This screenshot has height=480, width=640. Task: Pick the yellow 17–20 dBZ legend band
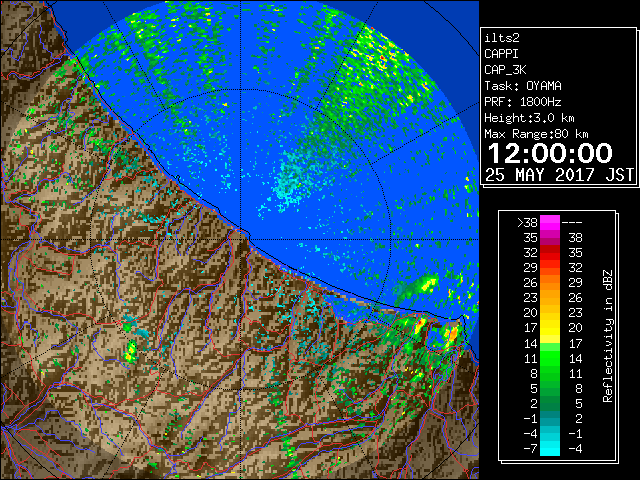point(550,328)
